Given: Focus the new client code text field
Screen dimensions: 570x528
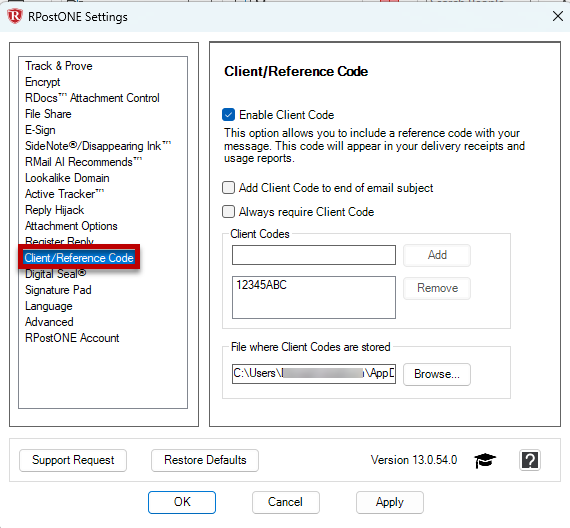Looking at the screenshot, I should pyautogui.click(x=314, y=255).
